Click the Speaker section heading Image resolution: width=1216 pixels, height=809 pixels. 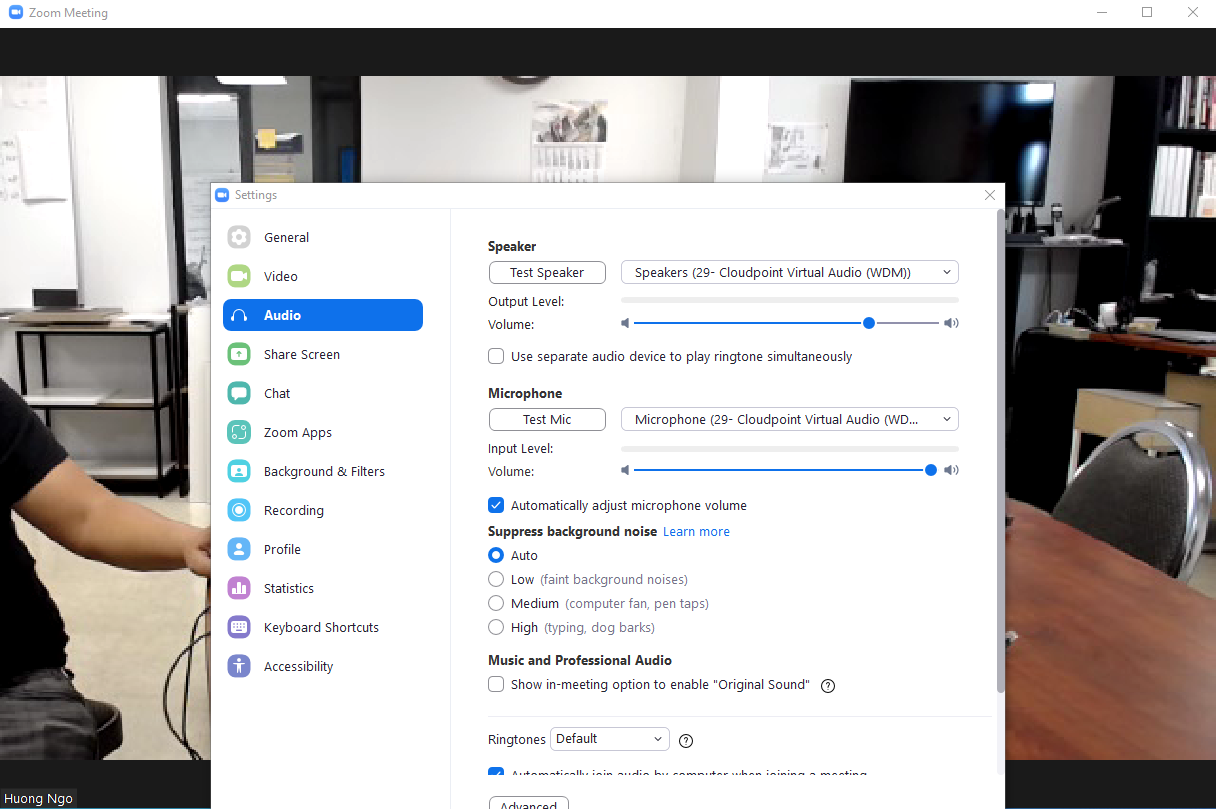512,246
